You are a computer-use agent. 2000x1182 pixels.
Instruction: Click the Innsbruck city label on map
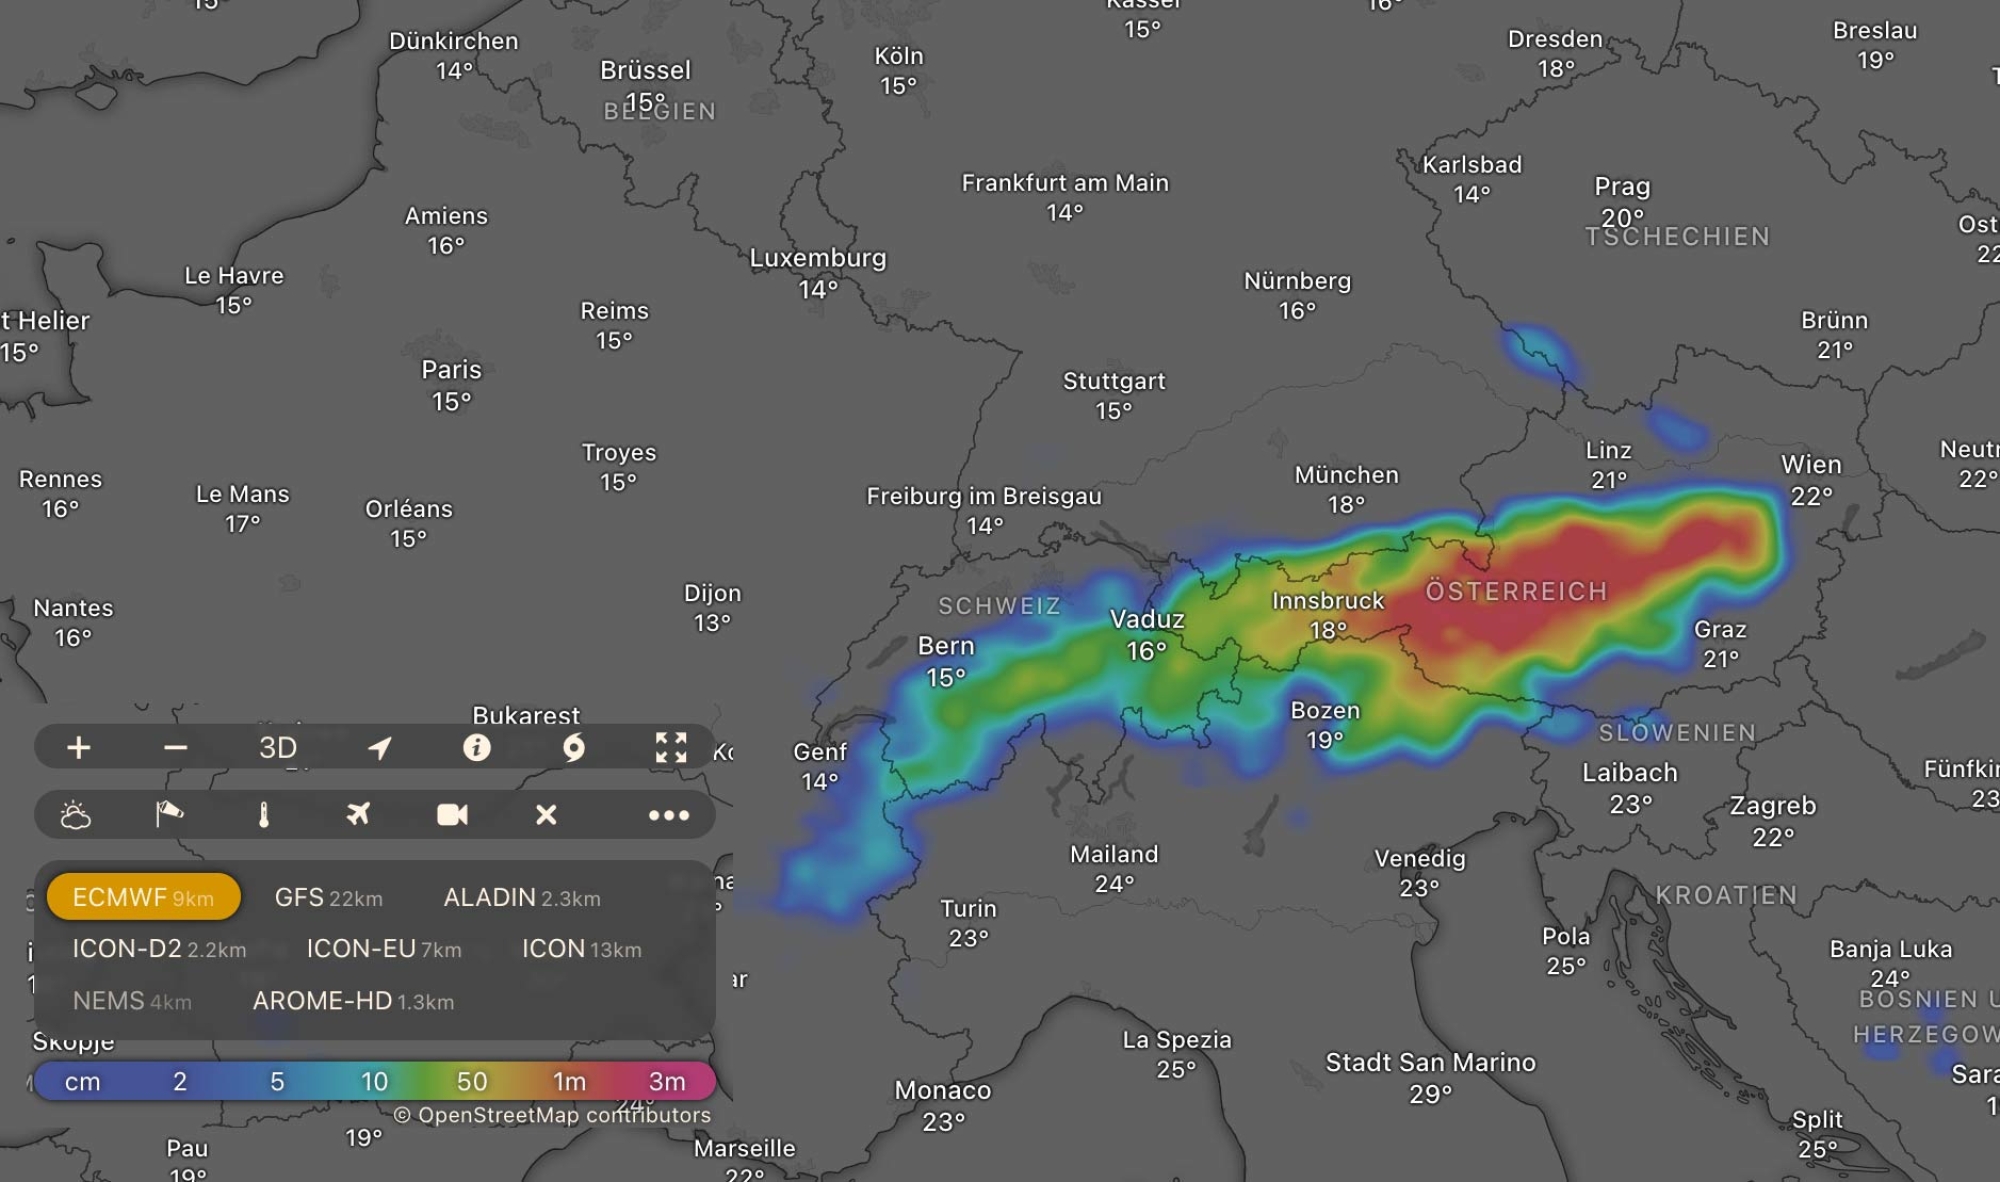[1327, 601]
